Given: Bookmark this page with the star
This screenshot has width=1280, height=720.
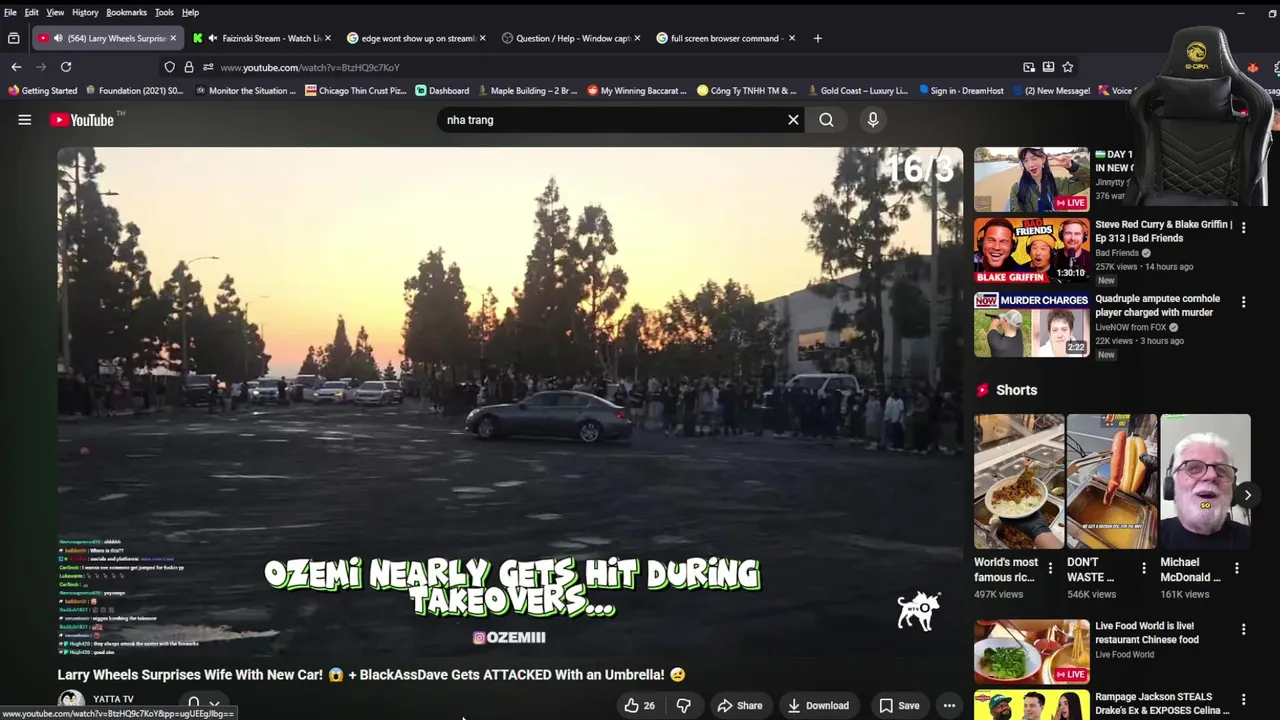Looking at the screenshot, I should pyautogui.click(x=1068, y=67).
